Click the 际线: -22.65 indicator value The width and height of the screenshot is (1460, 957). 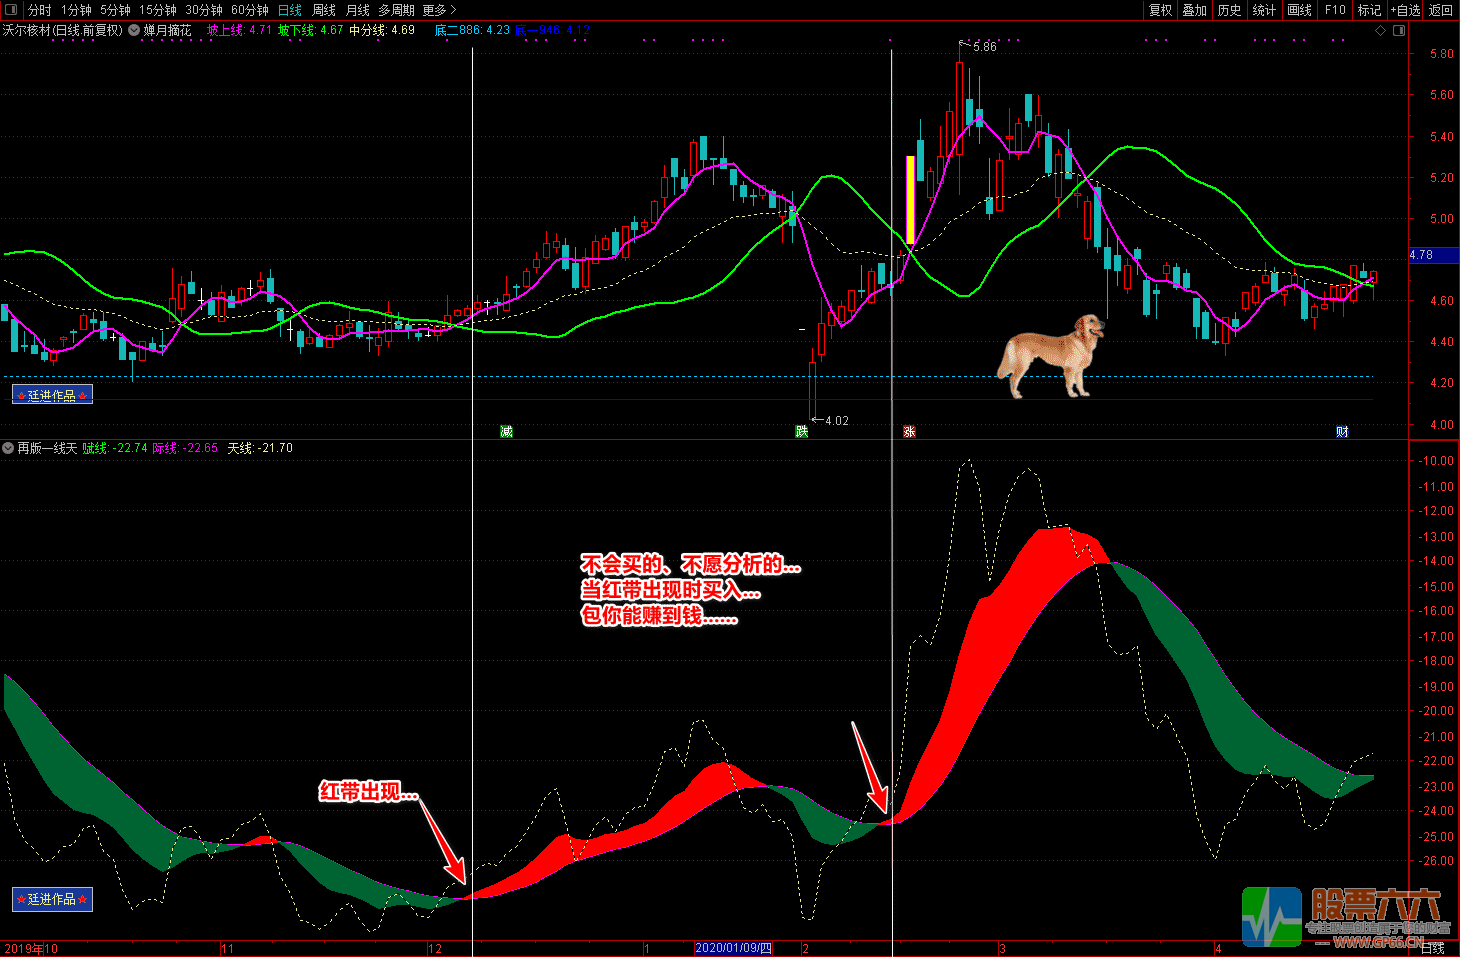coord(185,448)
